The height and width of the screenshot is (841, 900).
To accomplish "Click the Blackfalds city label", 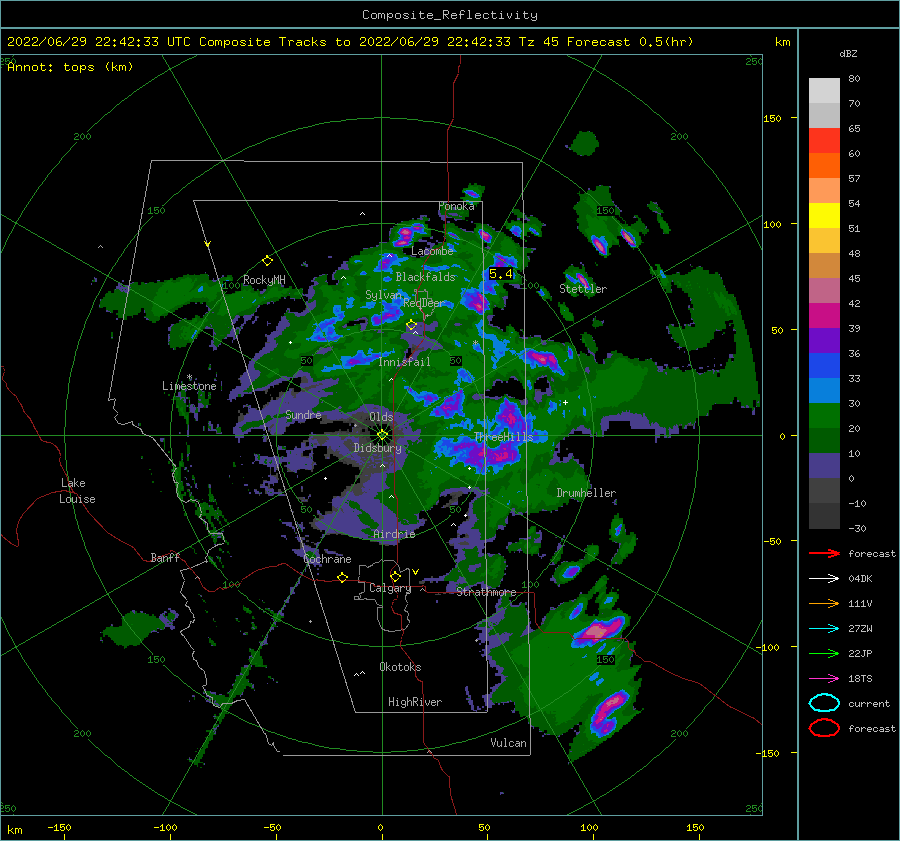I will [x=425, y=277].
